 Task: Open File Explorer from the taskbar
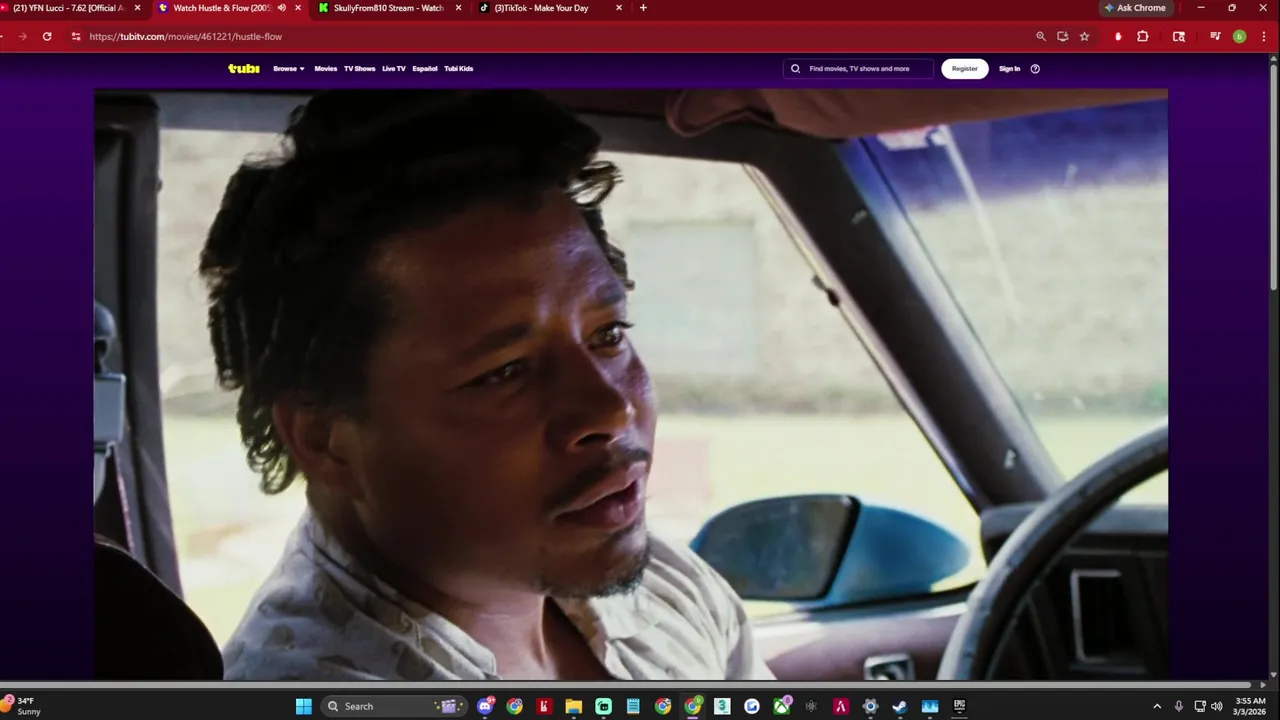coord(574,706)
